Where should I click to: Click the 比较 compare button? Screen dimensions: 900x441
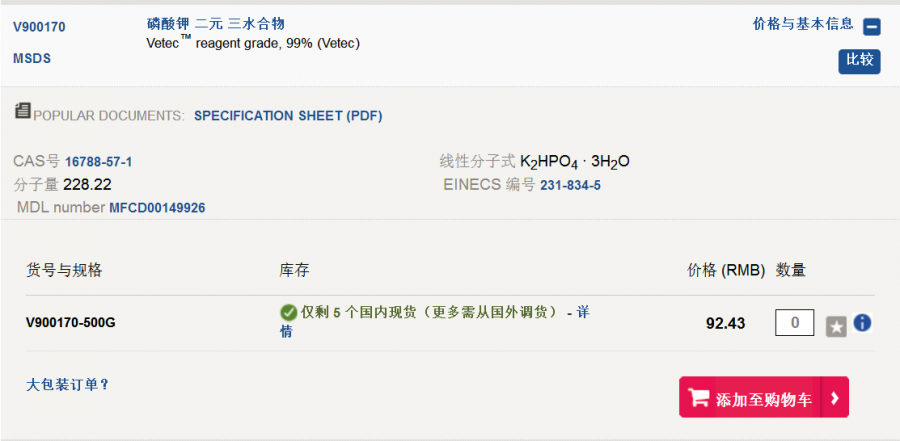pyautogui.click(x=859, y=61)
